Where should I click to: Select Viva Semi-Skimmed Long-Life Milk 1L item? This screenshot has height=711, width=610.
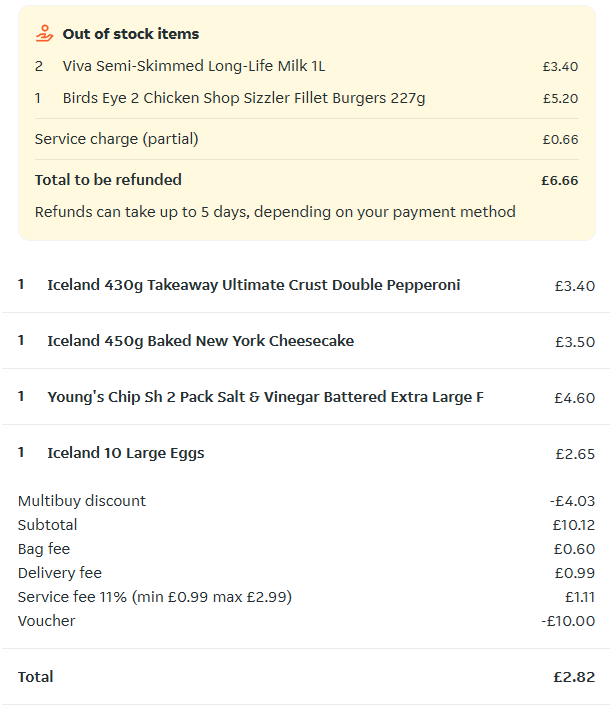pos(193,66)
